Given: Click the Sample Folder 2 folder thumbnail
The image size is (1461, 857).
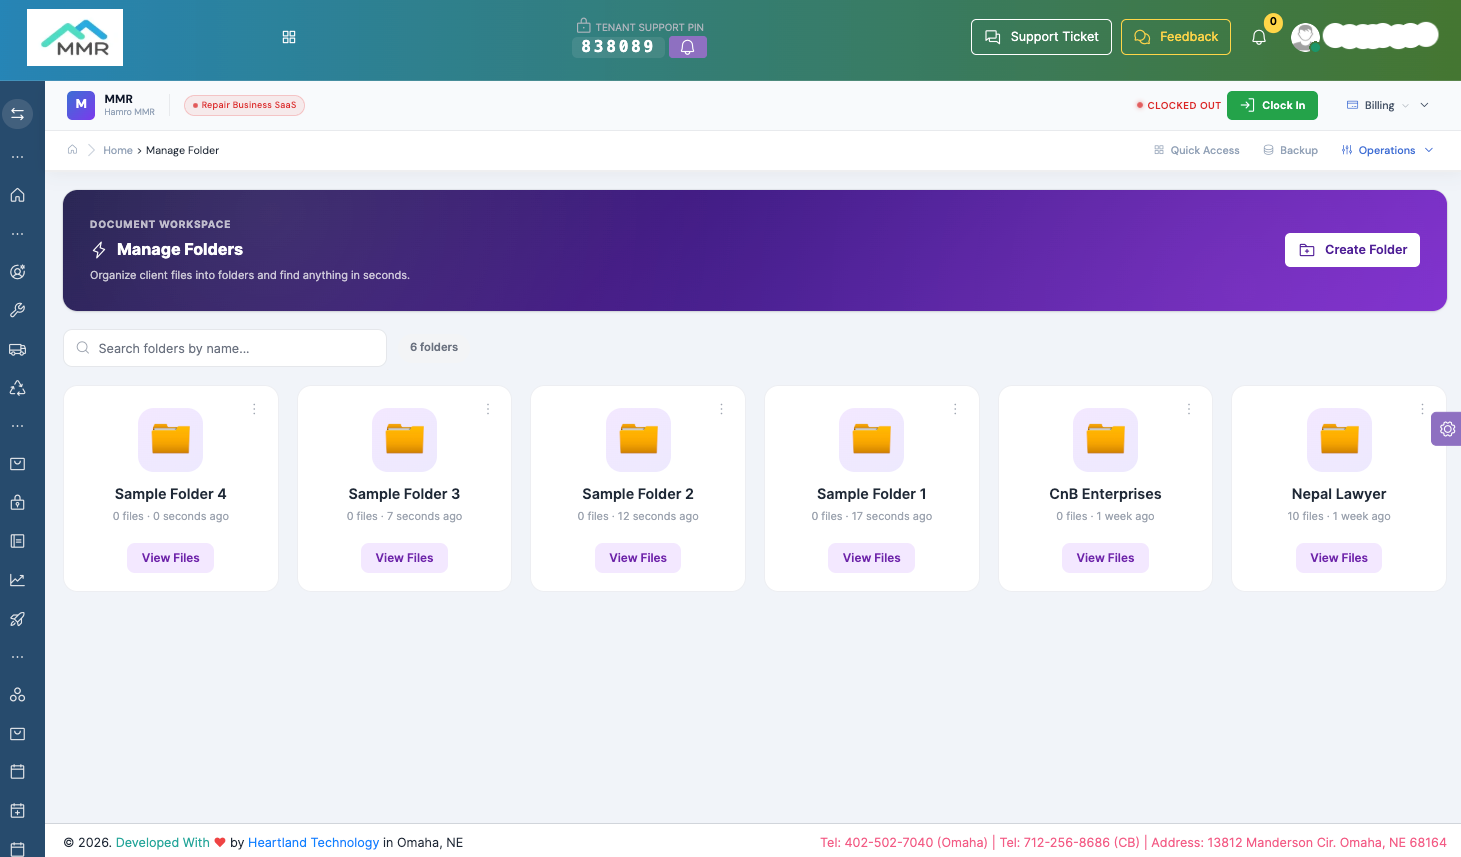Looking at the screenshot, I should point(638,439).
